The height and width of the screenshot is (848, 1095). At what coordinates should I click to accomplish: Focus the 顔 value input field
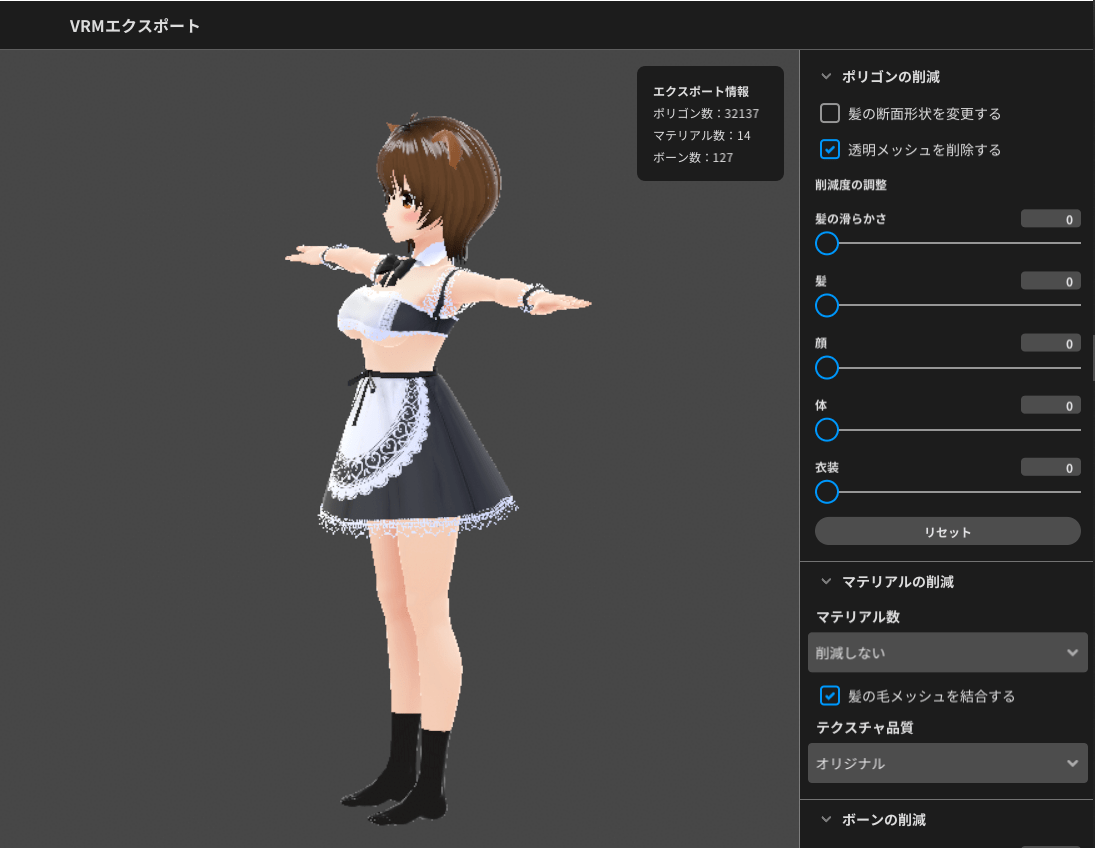(x=1050, y=344)
